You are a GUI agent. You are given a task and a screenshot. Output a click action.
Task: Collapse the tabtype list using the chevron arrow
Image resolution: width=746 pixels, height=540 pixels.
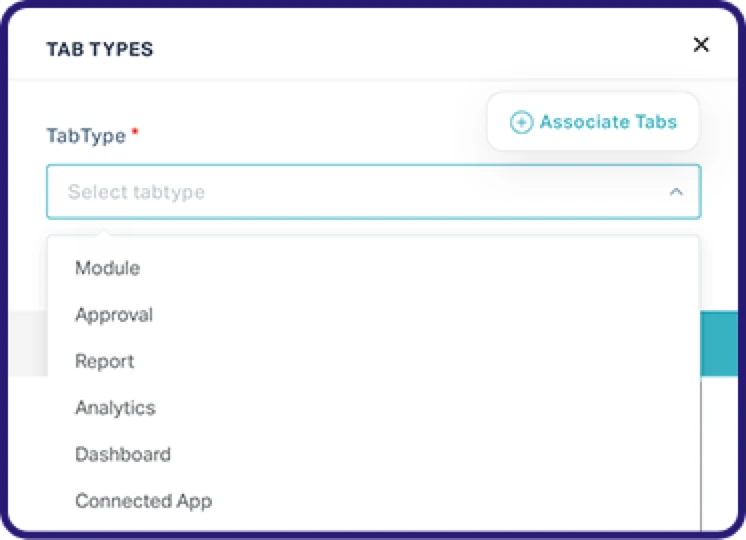click(676, 191)
